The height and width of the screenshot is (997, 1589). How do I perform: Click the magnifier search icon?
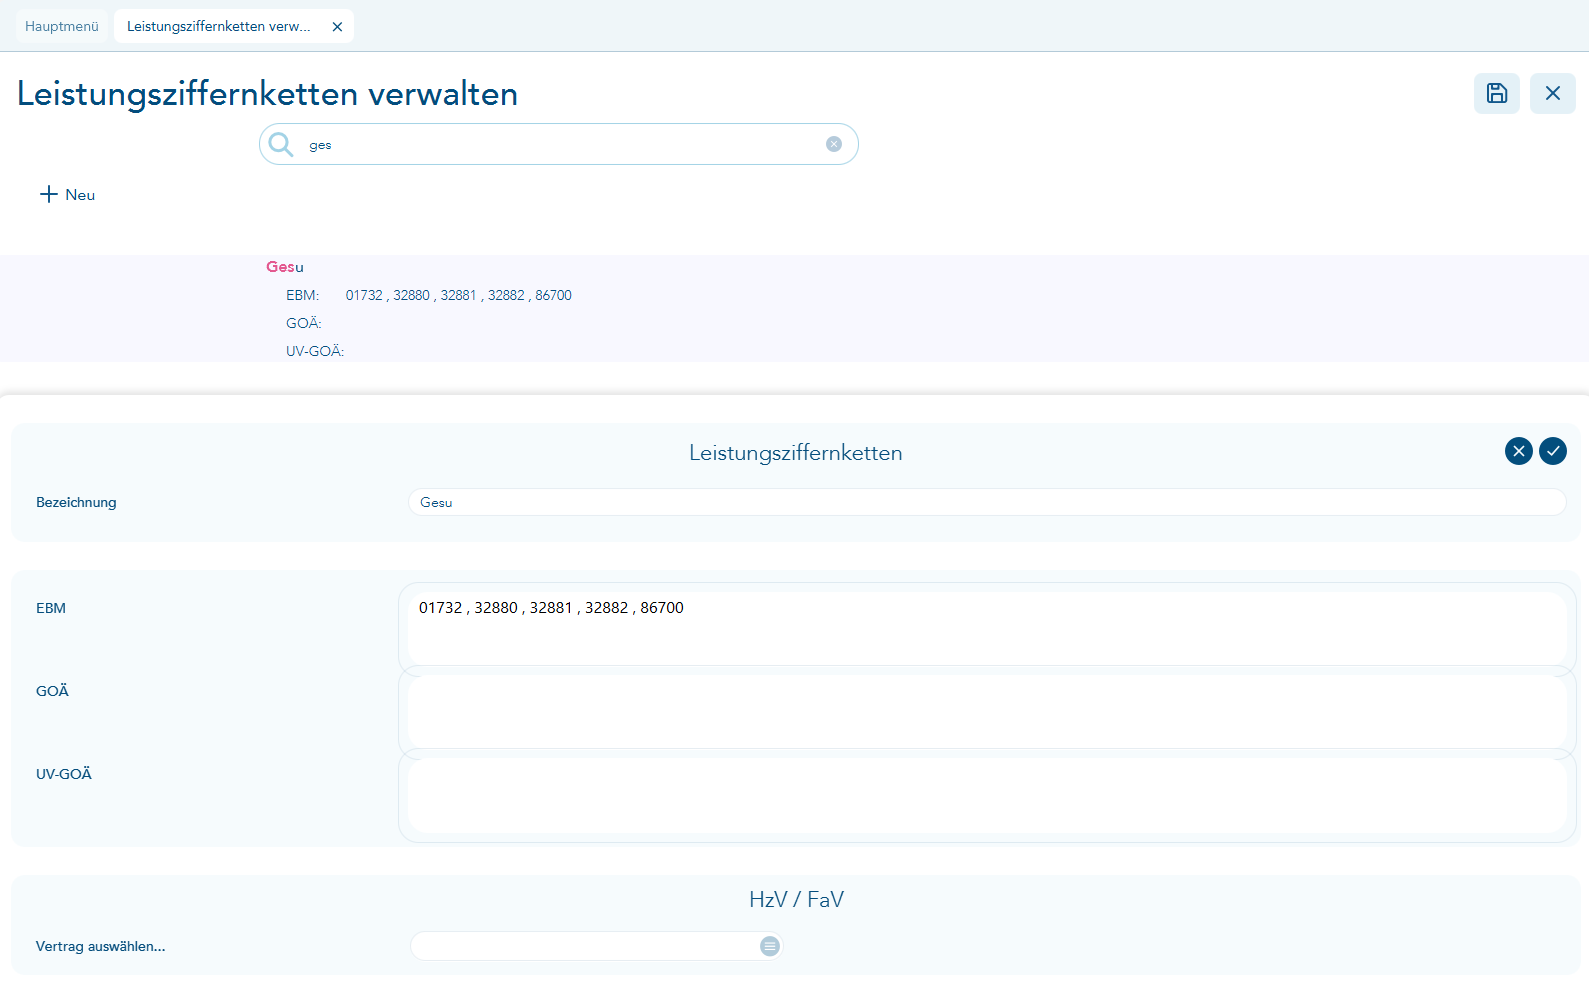point(281,144)
